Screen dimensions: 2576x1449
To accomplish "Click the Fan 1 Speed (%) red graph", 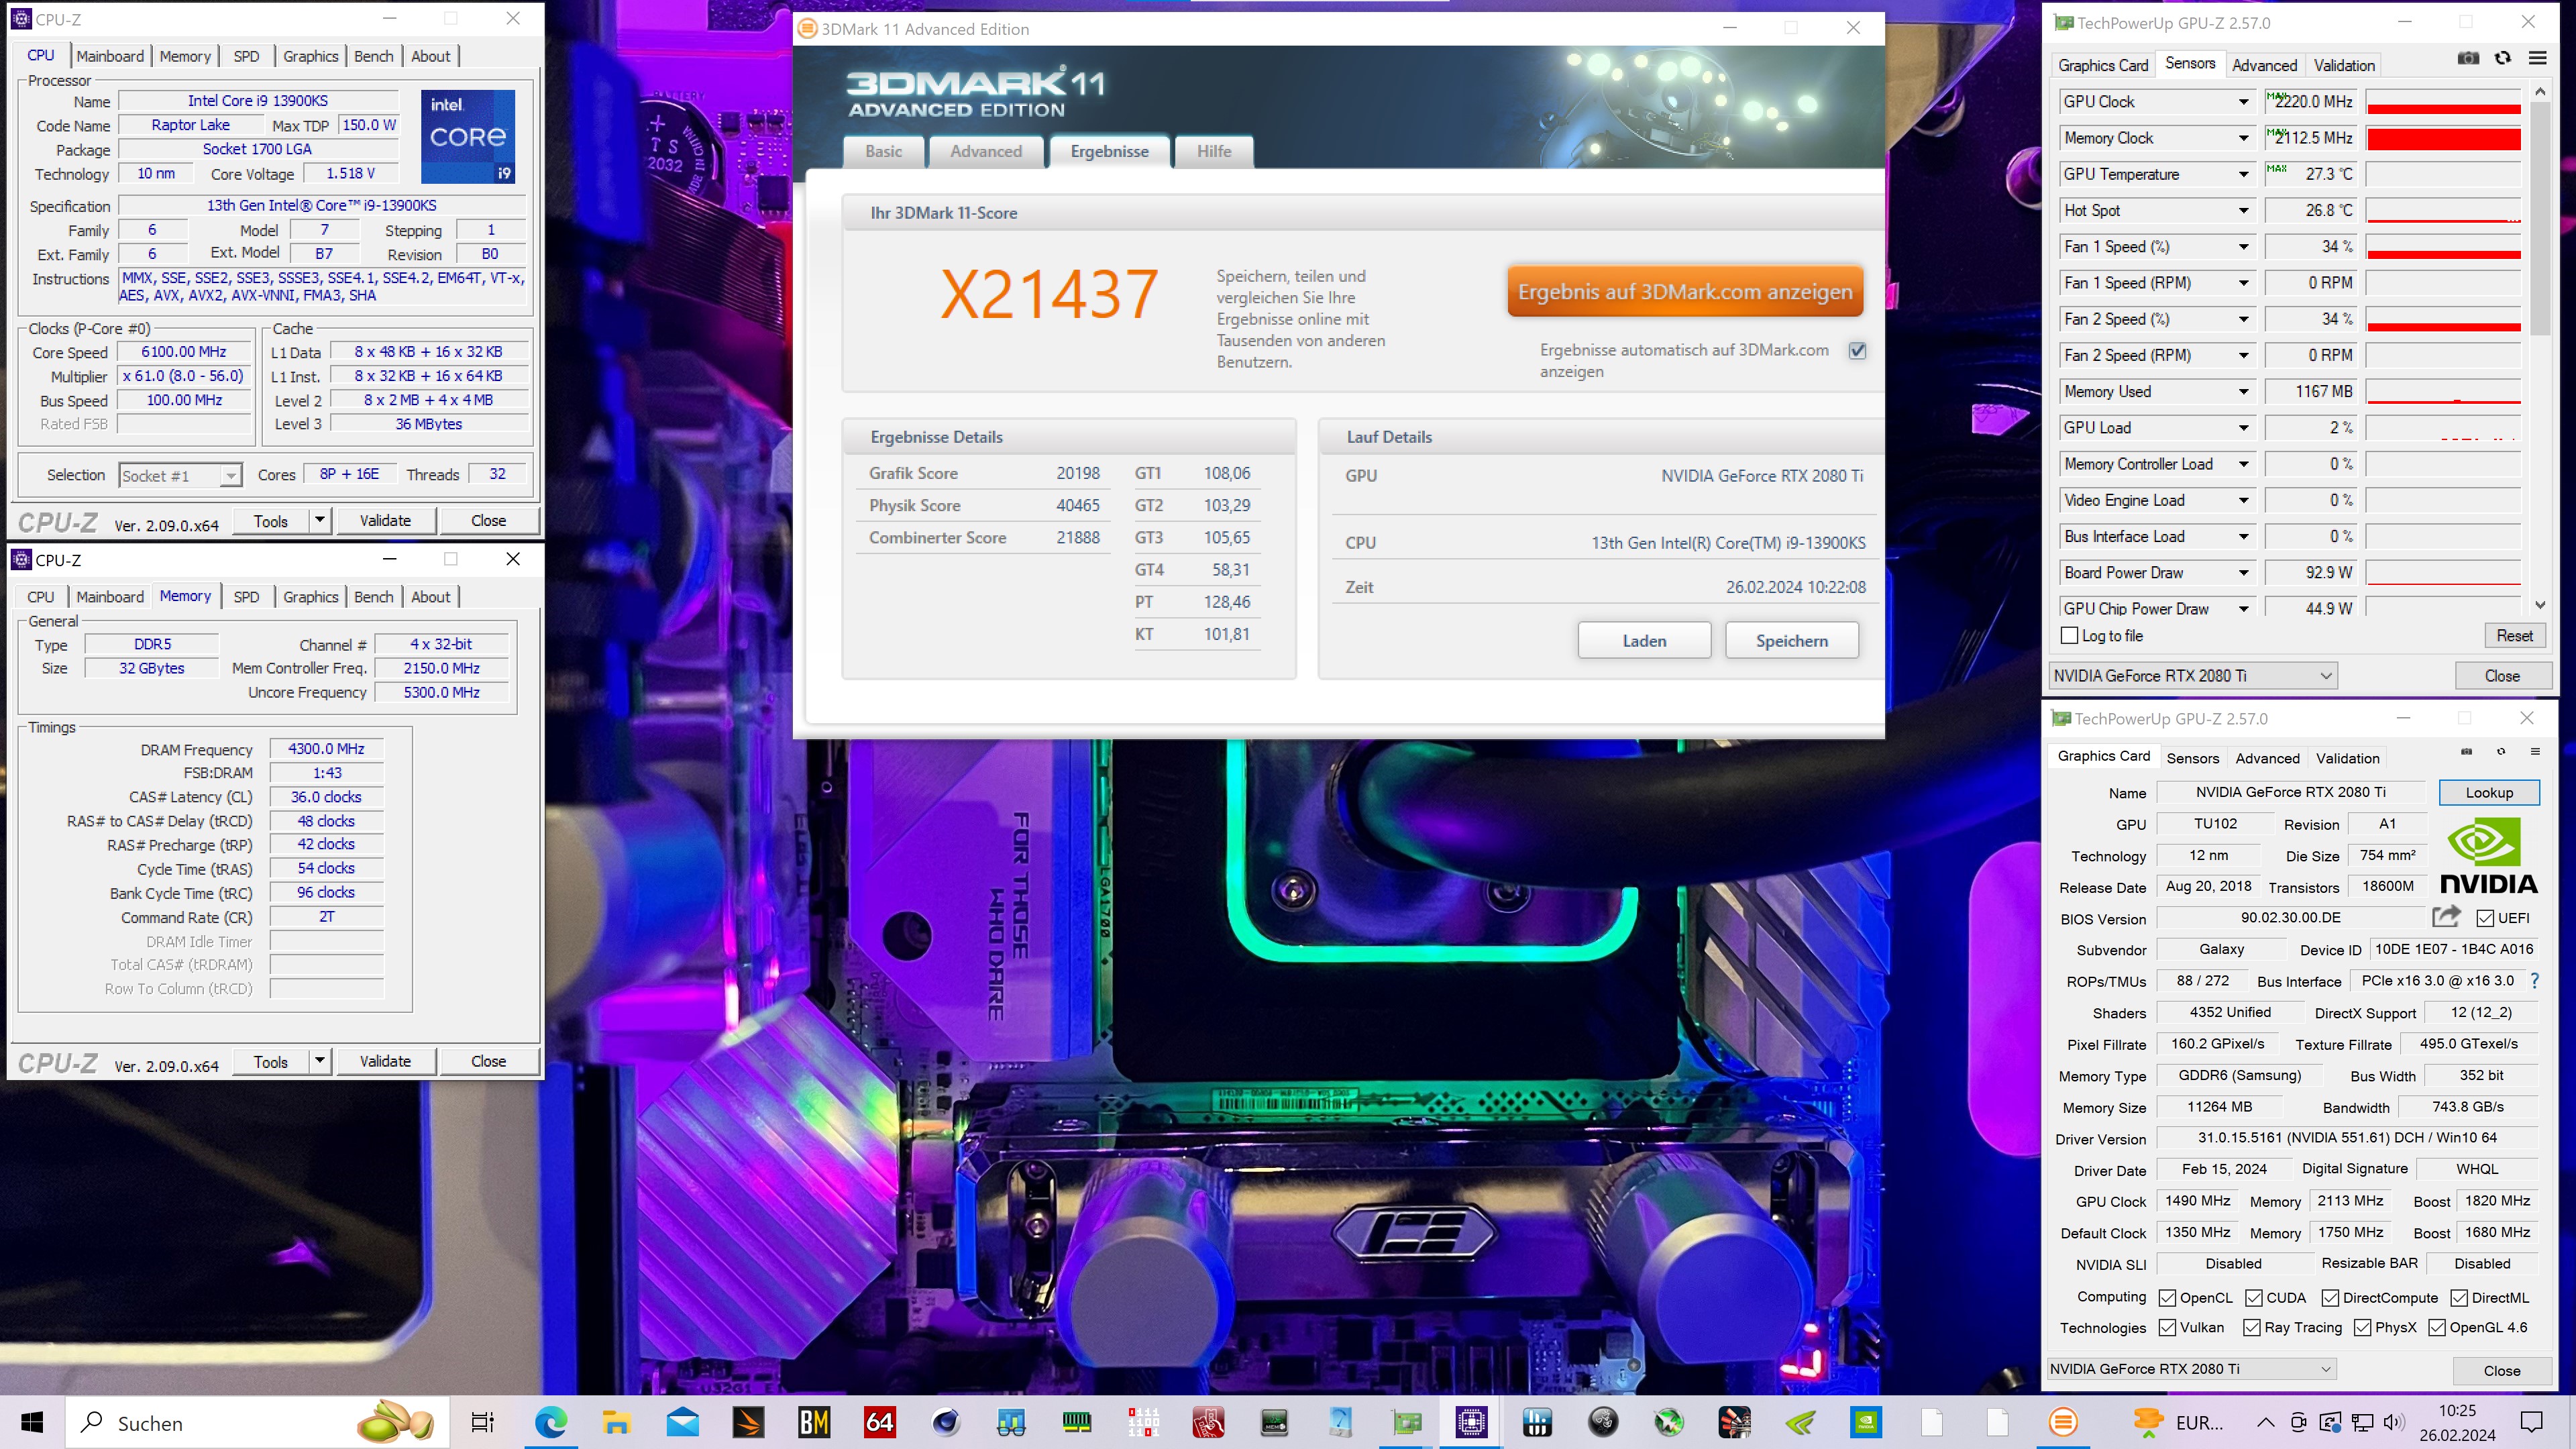I will tap(2443, 247).
